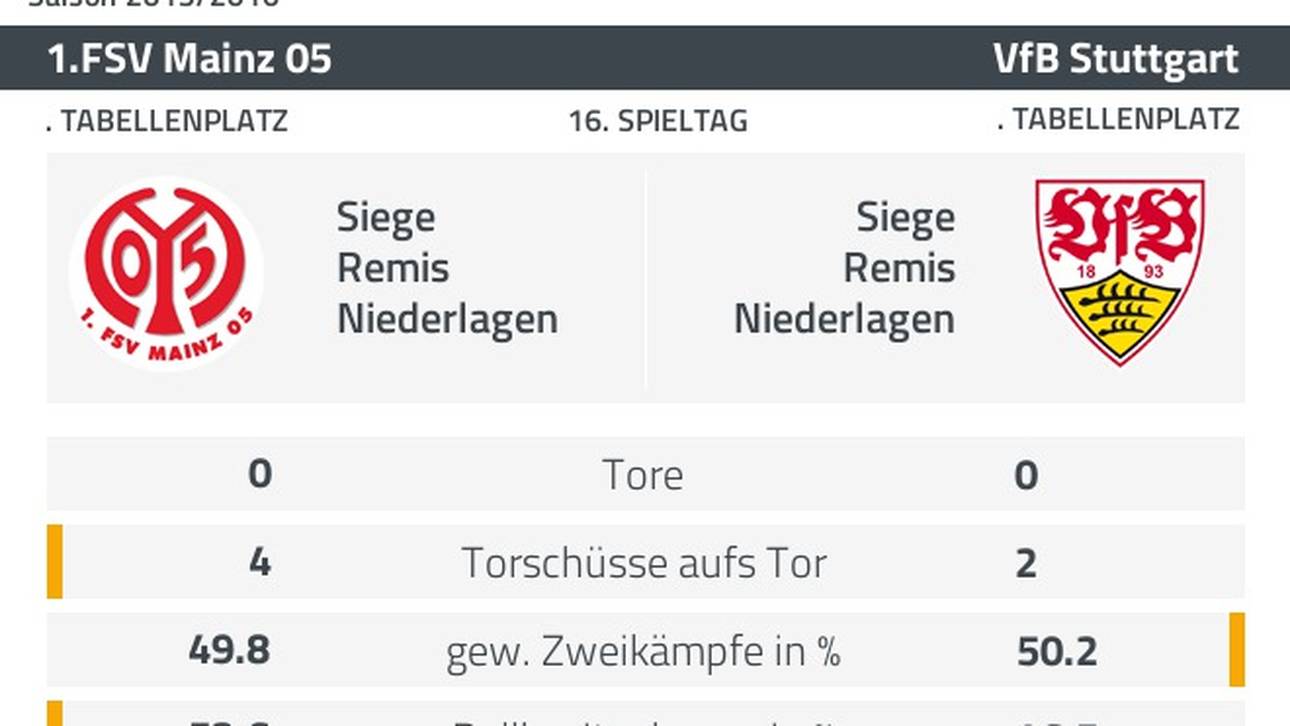Click Mainz's Siege label
The image size is (1290, 726).
(386, 217)
